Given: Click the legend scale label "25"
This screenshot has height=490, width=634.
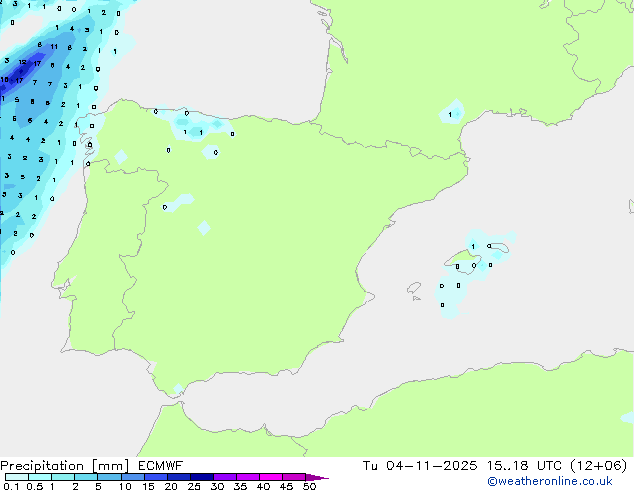Looking at the screenshot, I should [x=194, y=486].
